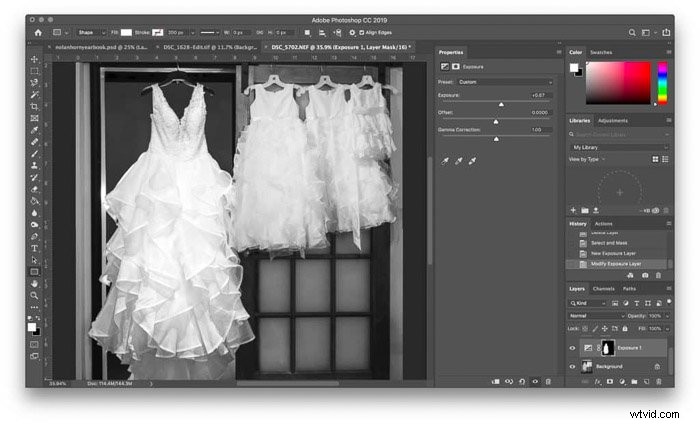Image resolution: width=700 pixels, height=424 pixels.
Task: Select the Dodge tool
Action: [34, 224]
